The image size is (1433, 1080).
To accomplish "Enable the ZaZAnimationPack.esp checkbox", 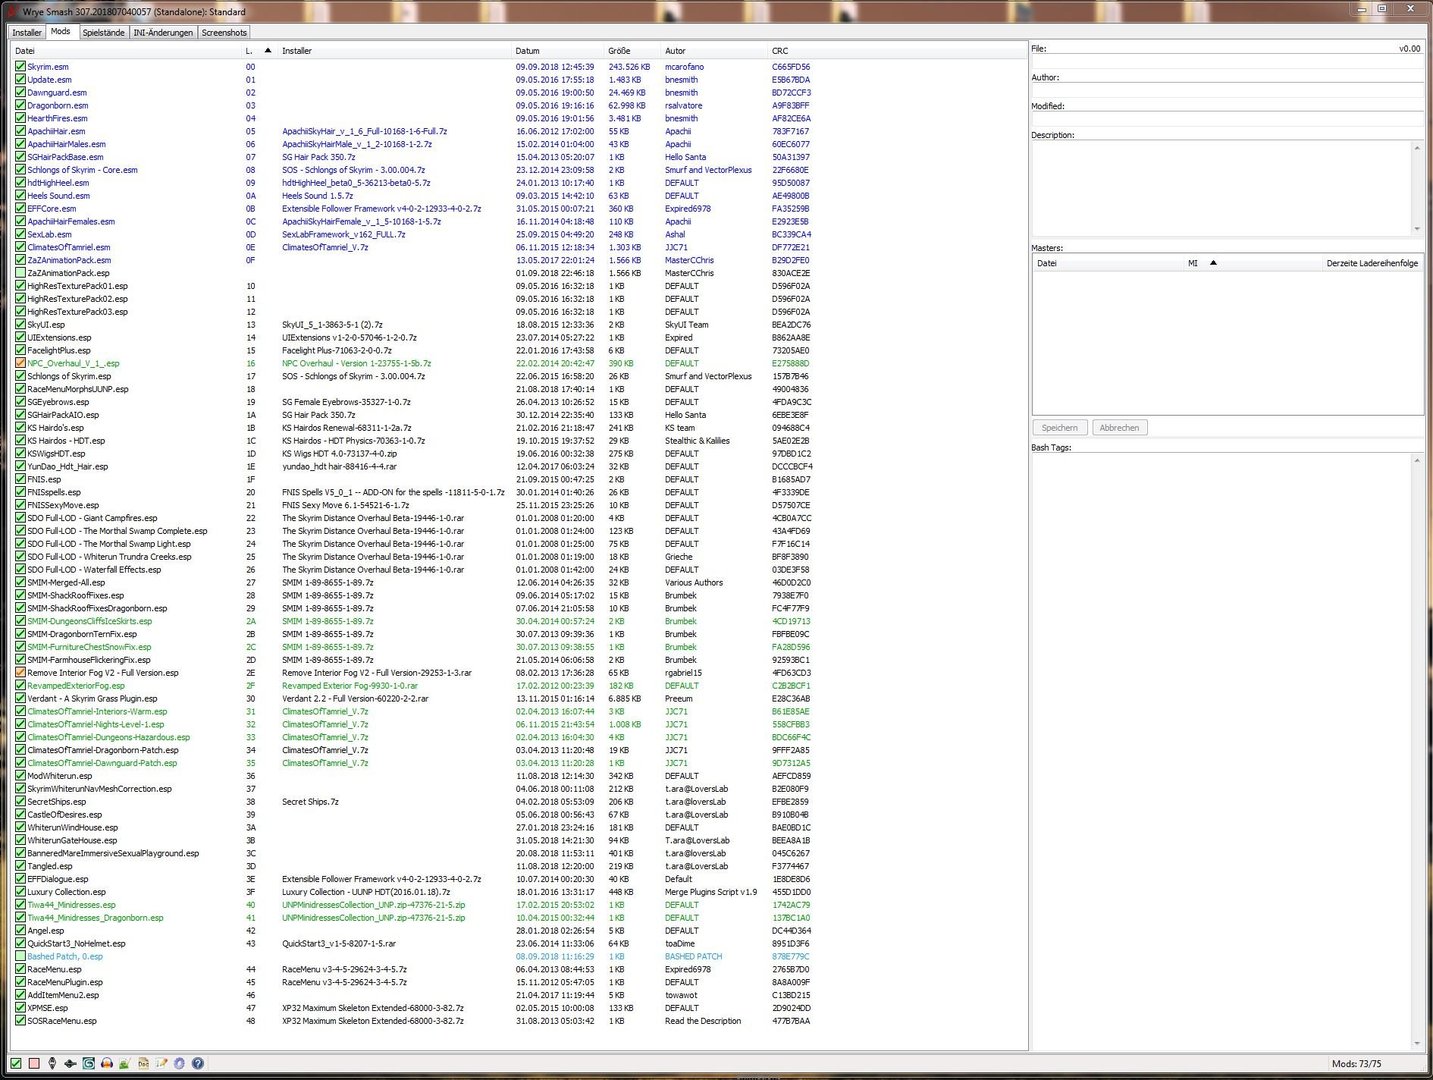I will click(x=20, y=273).
